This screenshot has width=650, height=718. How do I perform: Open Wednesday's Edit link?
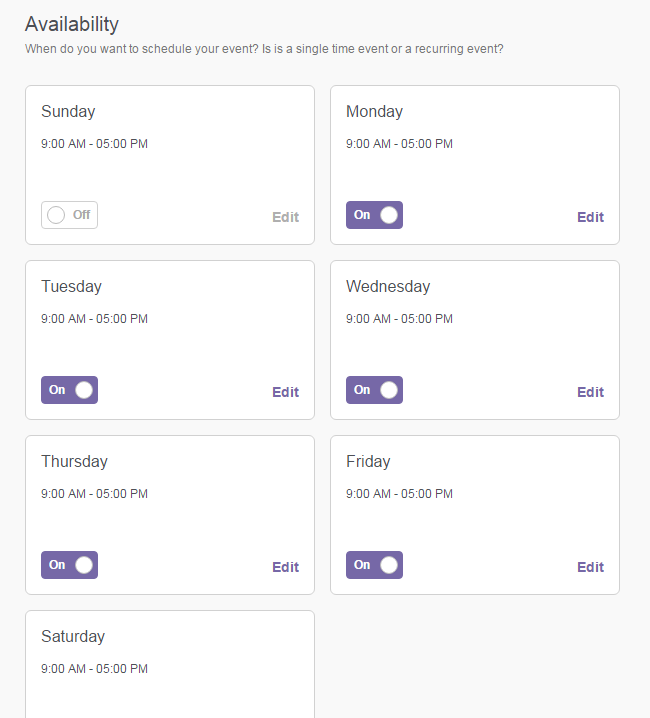coord(590,392)
